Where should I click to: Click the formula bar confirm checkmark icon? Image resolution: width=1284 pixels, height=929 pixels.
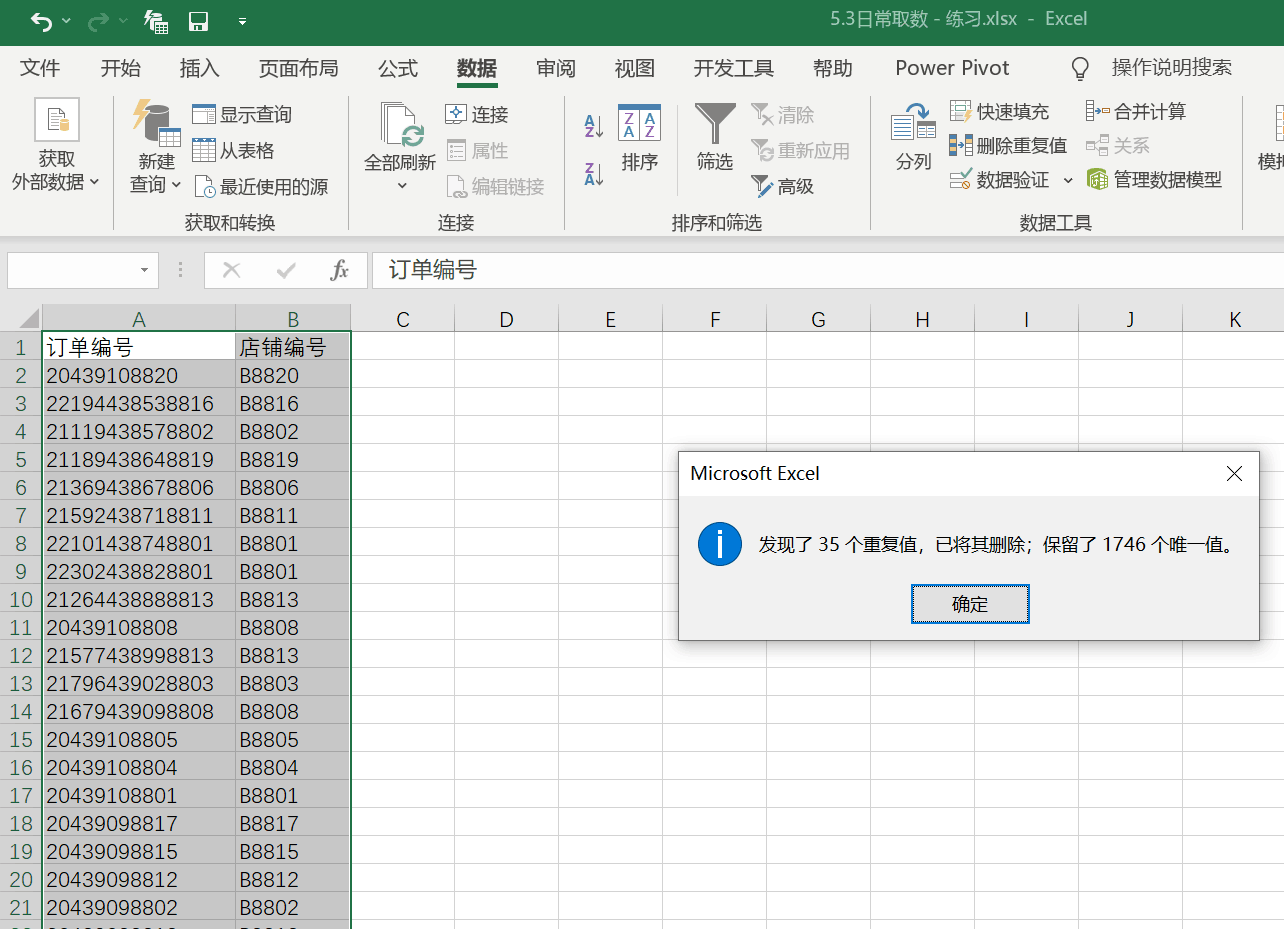pos(286,270)
